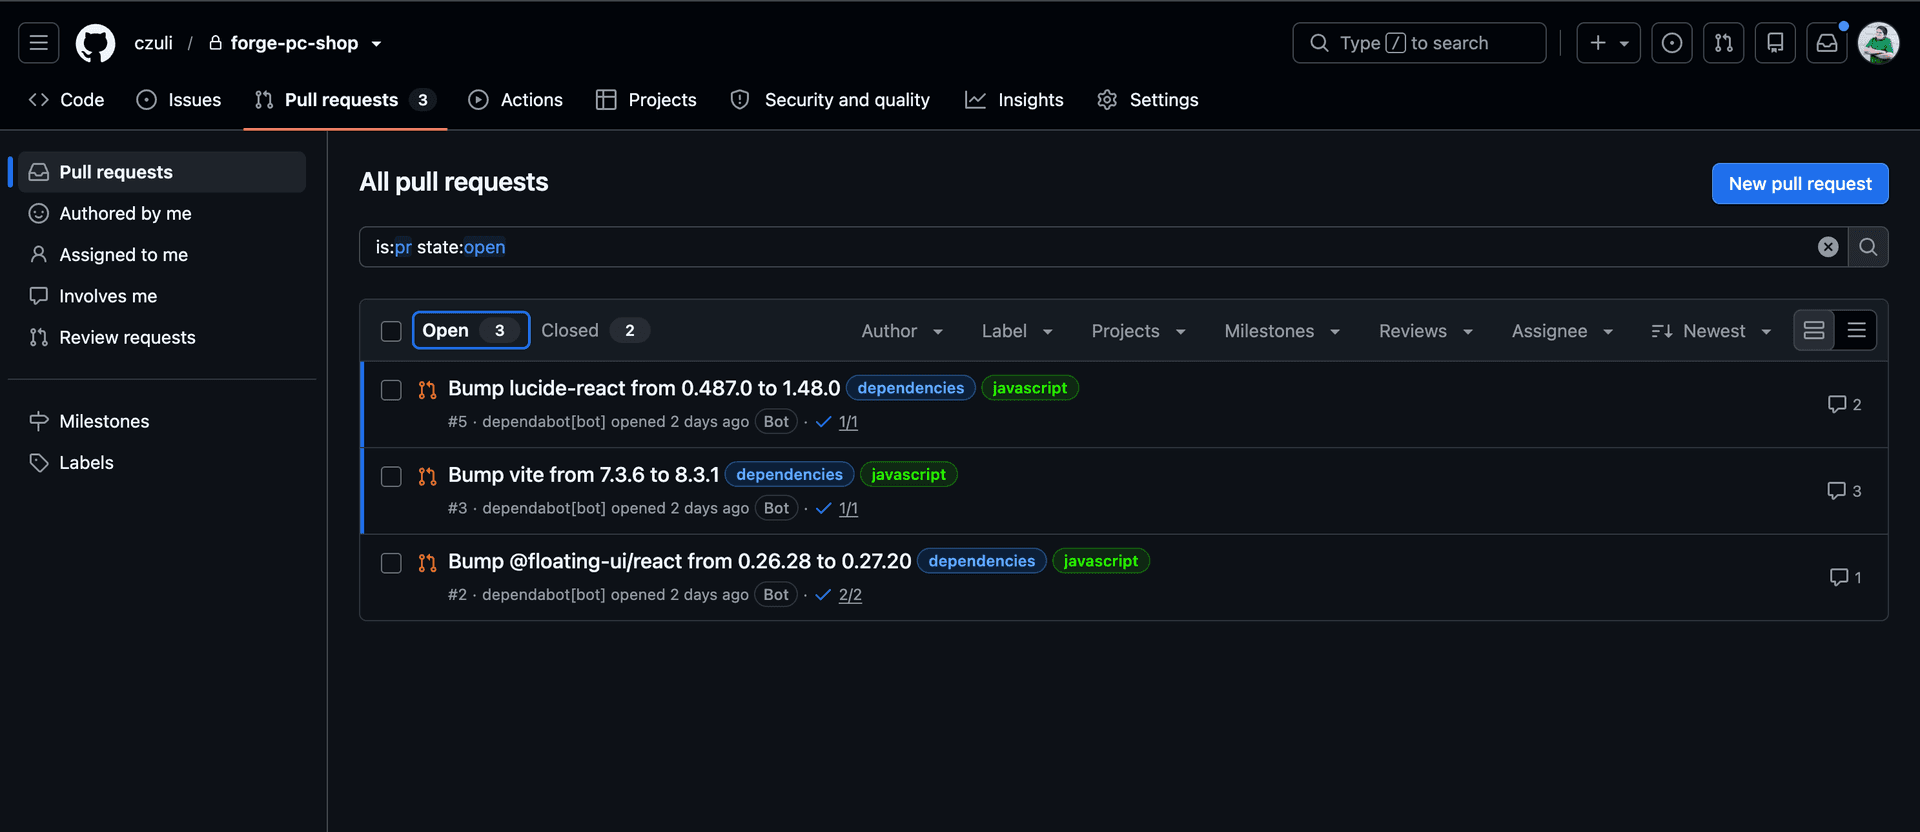Open the issues icon in top bar
Image resolution: width=1920 pixels, height=832 pixels.
1672,43
